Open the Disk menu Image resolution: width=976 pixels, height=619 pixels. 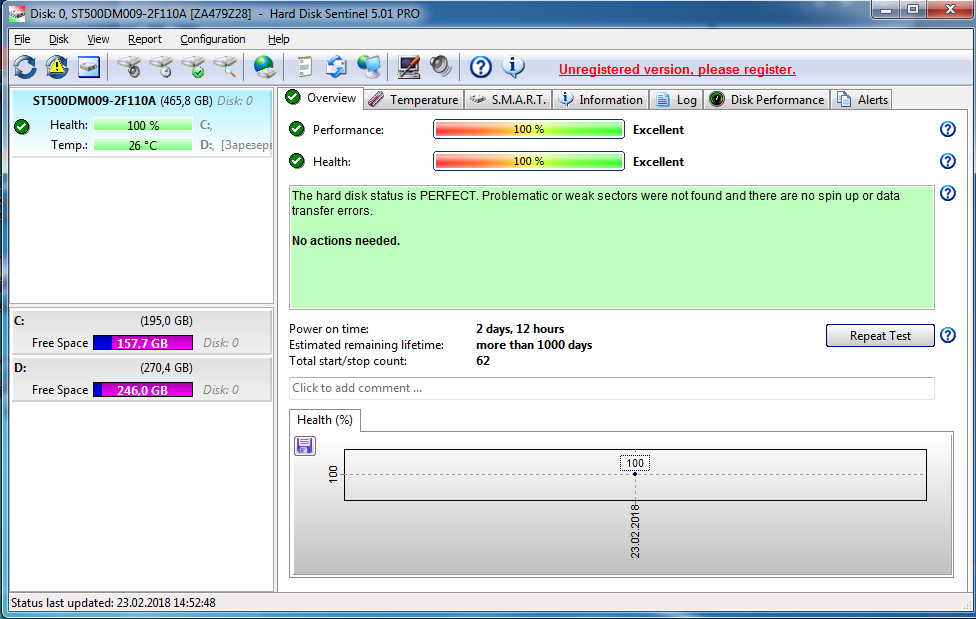pos(59,39)
